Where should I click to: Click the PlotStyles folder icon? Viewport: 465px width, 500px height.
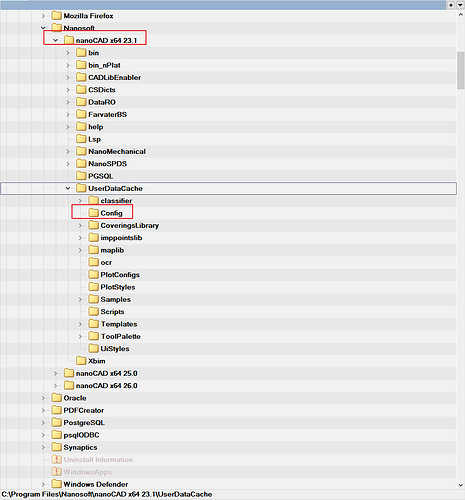(94, 287)
